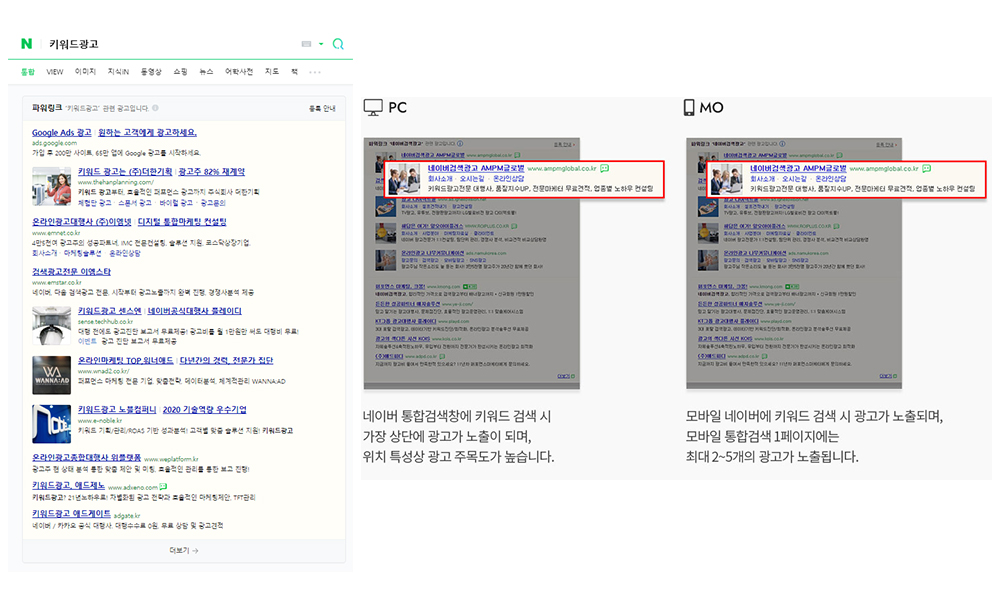
Task: Open 온라인마케팅 TOP.워너애드 link
Action: pos(126,360)
